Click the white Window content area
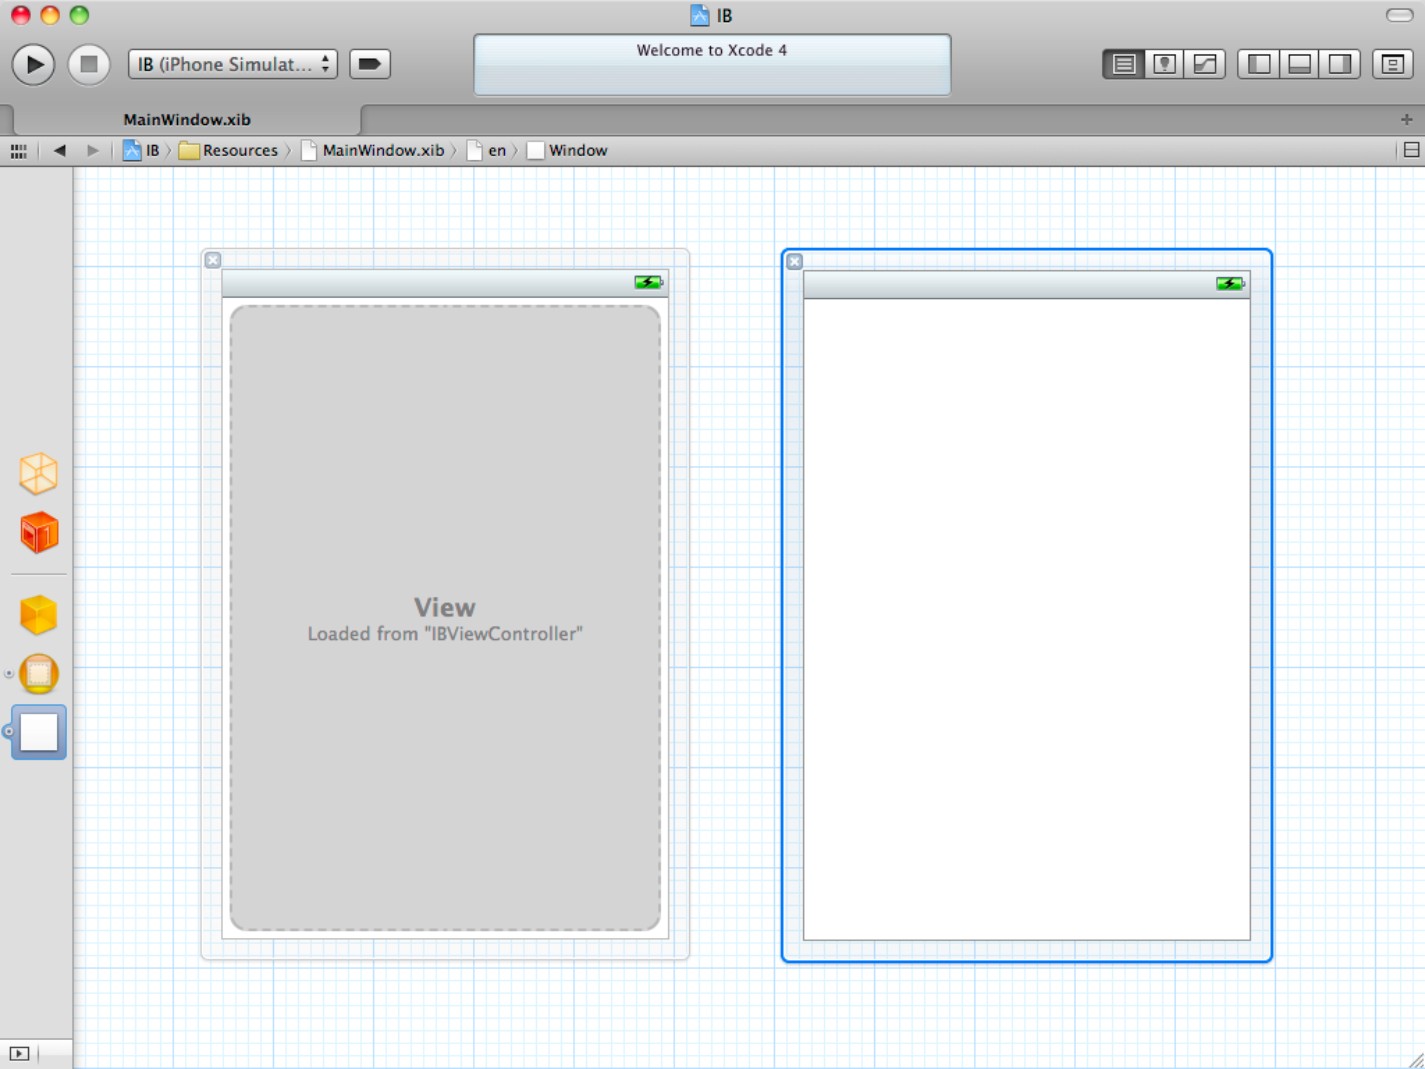The height and width of the screenshot is (1069, 1425). click(x=1027, y=619)
